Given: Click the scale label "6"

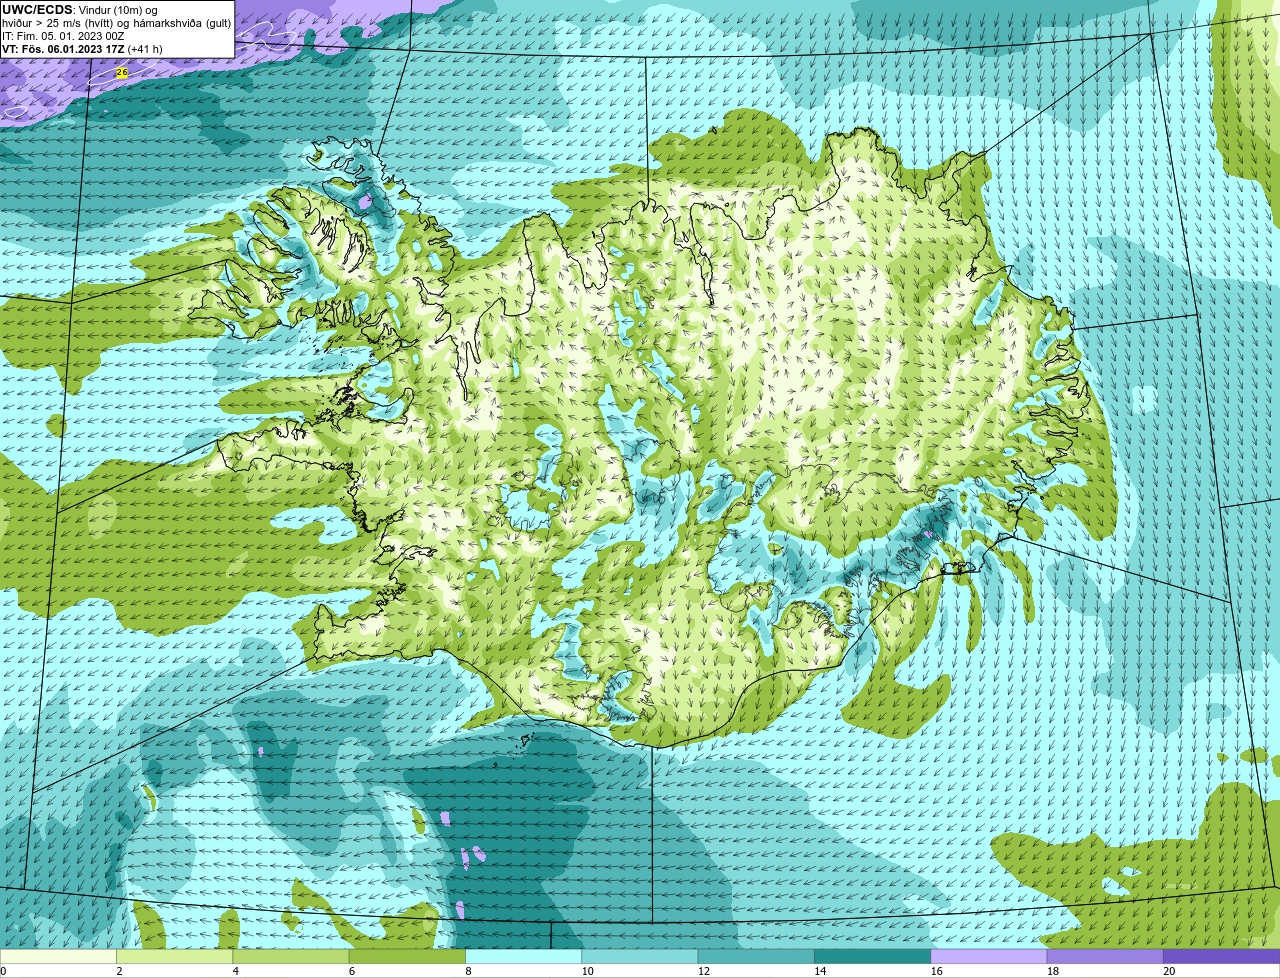Looking at the screenshot, I should pyautogui.click(x=351, y=971).
